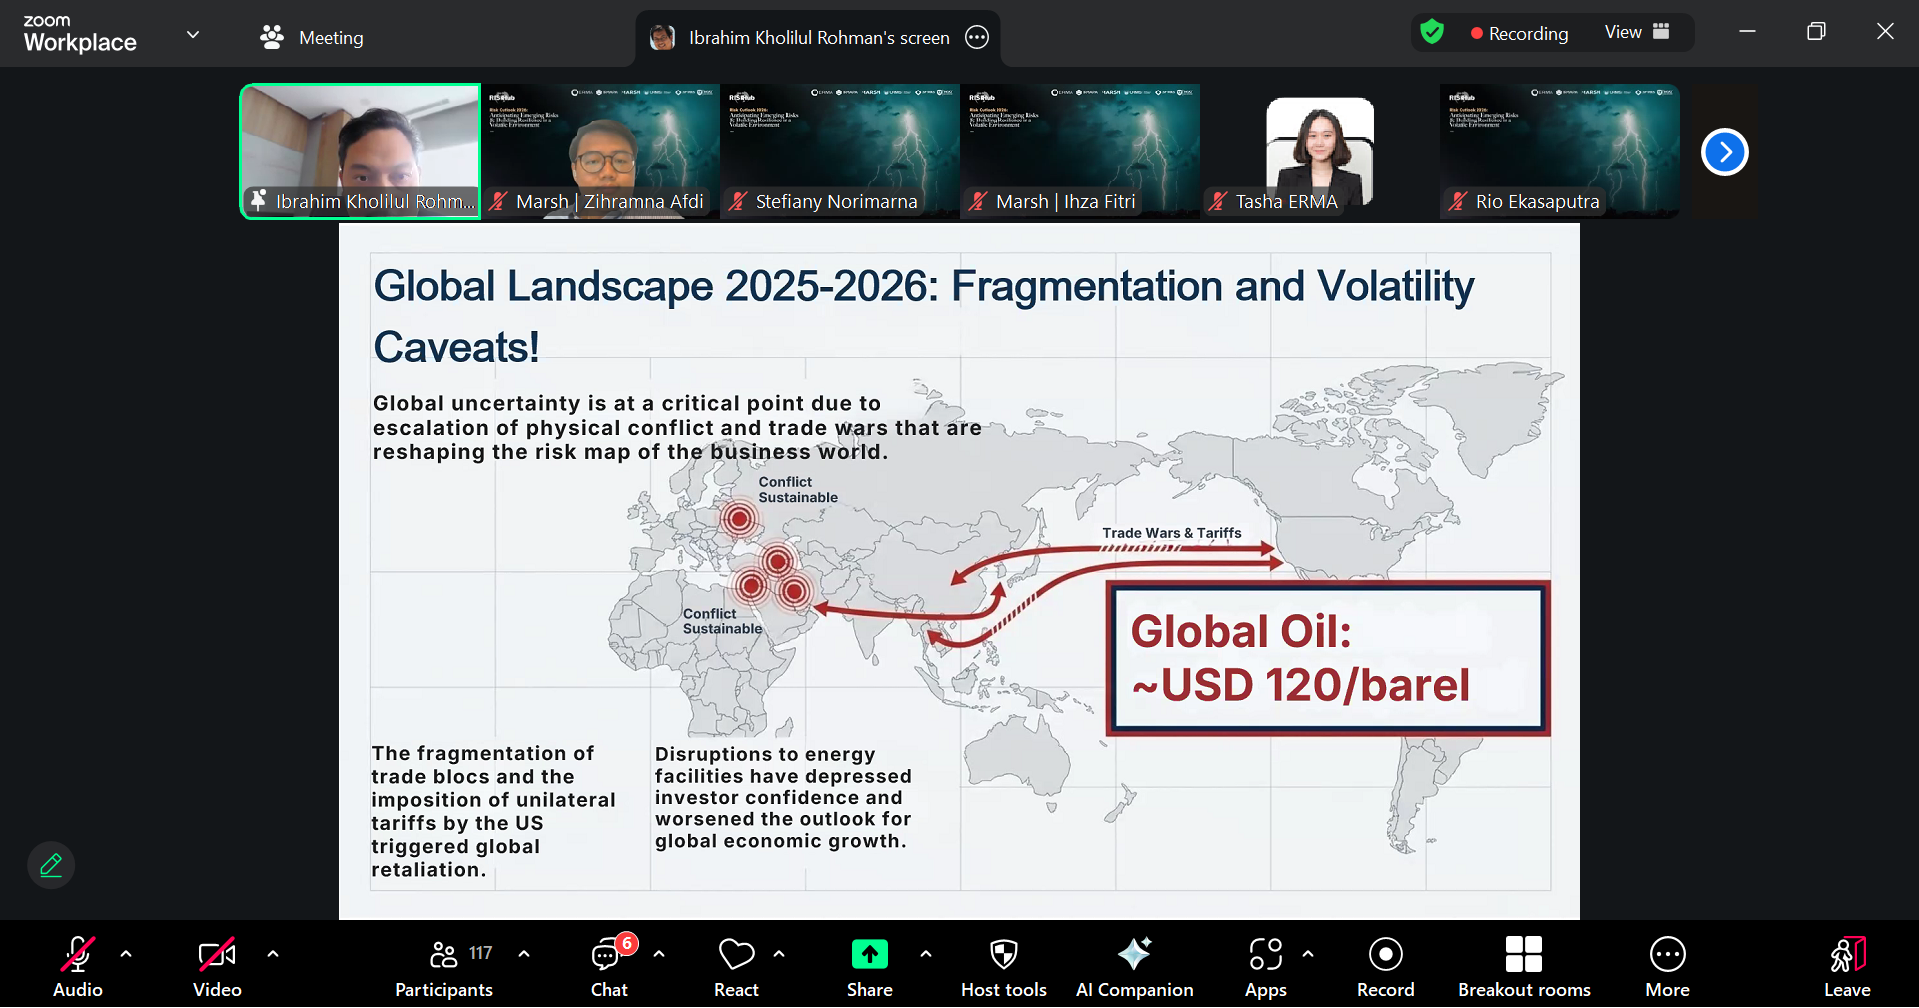
Task: Toggle meeting recording with Record button
Action: (1385, 966)
